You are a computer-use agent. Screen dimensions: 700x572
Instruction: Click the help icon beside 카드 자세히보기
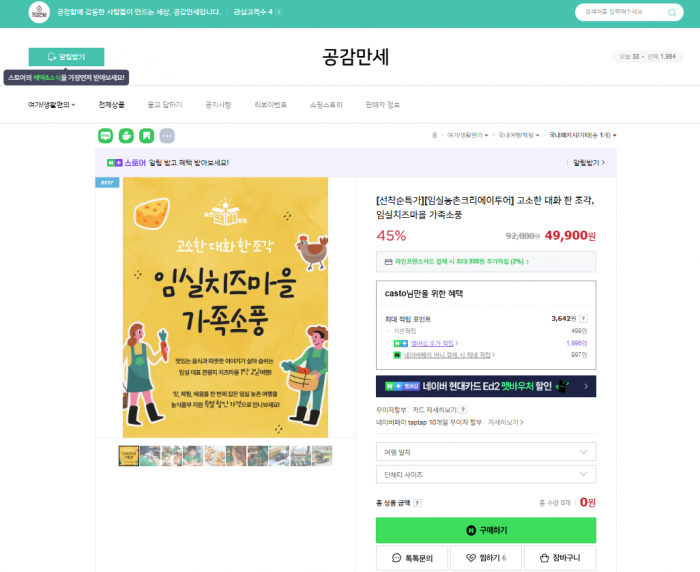(x=463, y=409)
